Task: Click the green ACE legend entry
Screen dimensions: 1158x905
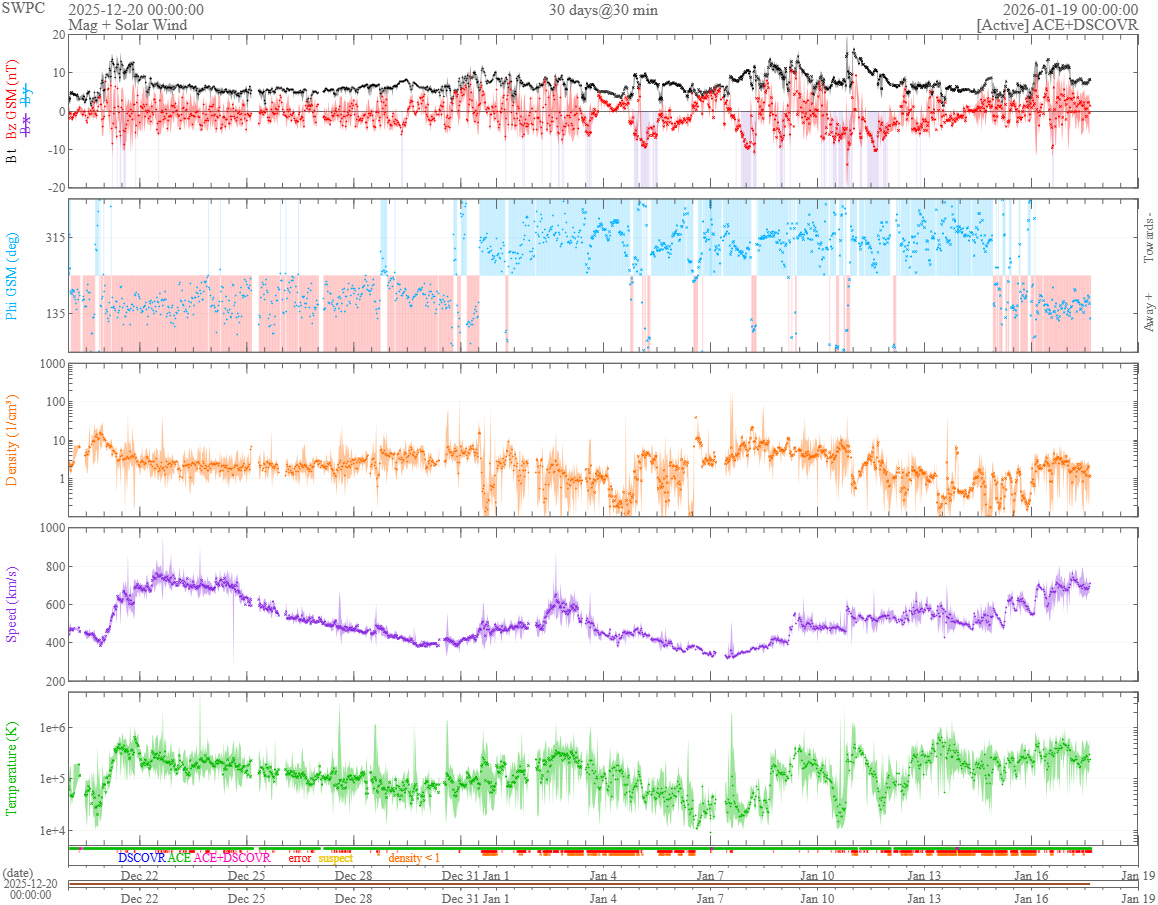Action: point(179,858)
